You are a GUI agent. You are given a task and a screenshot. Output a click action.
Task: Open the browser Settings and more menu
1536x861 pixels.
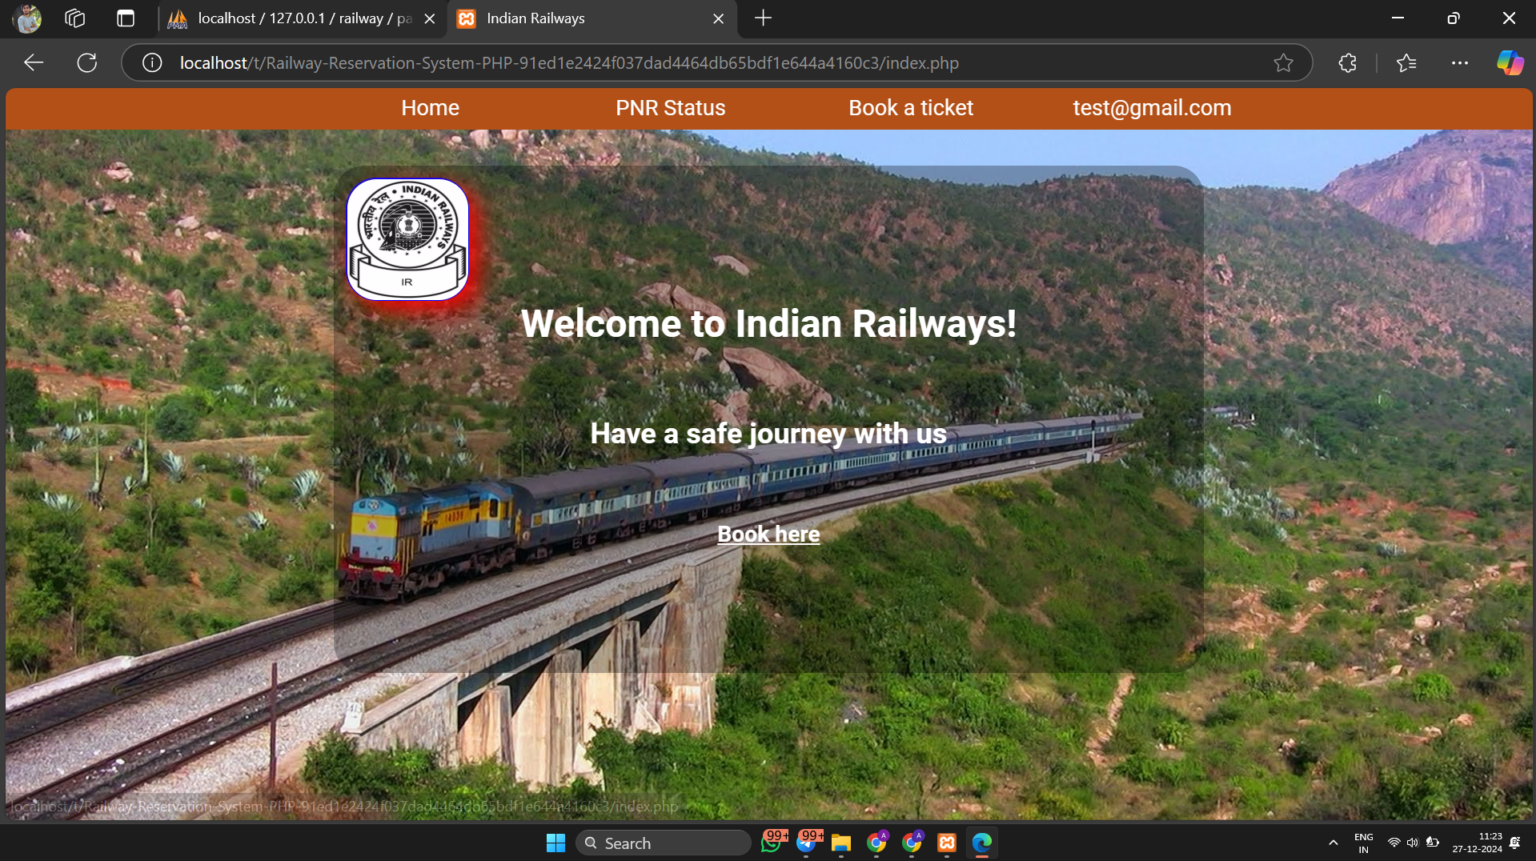tap(1459, 62)
